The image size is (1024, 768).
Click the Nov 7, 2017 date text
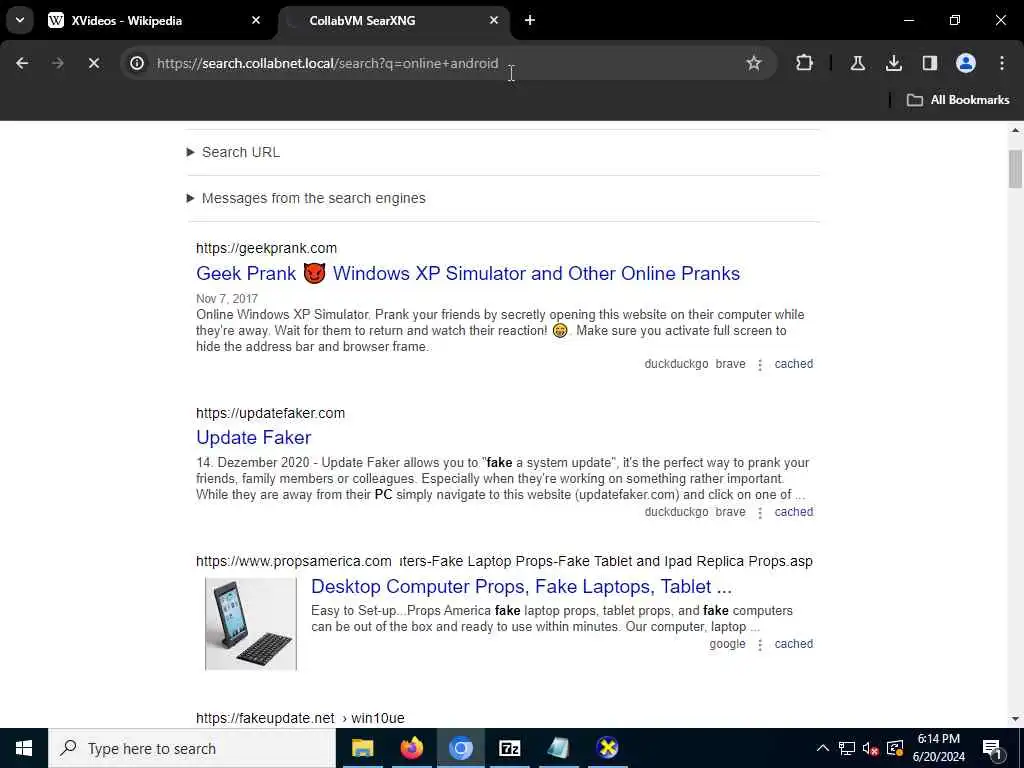tap(227, 298)
